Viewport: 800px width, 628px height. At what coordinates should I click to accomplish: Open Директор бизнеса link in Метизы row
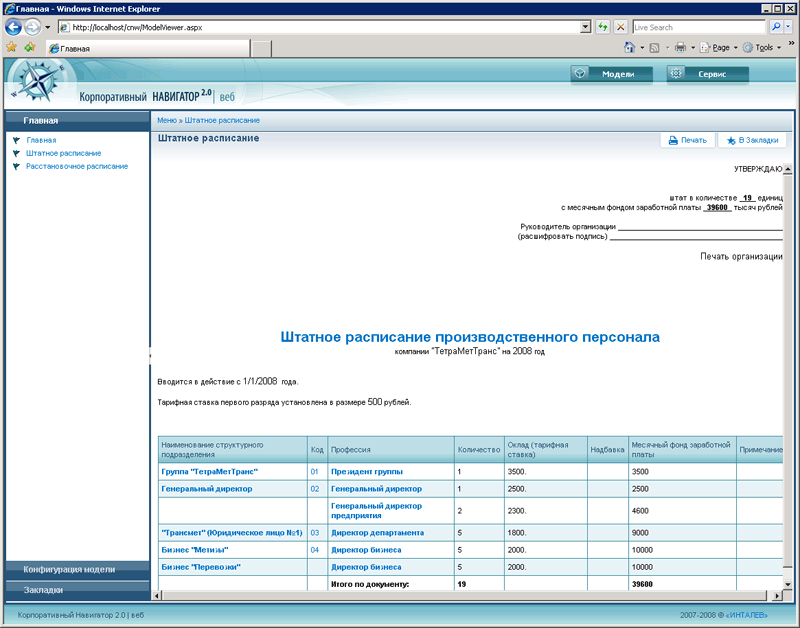(x=366, y=550)
